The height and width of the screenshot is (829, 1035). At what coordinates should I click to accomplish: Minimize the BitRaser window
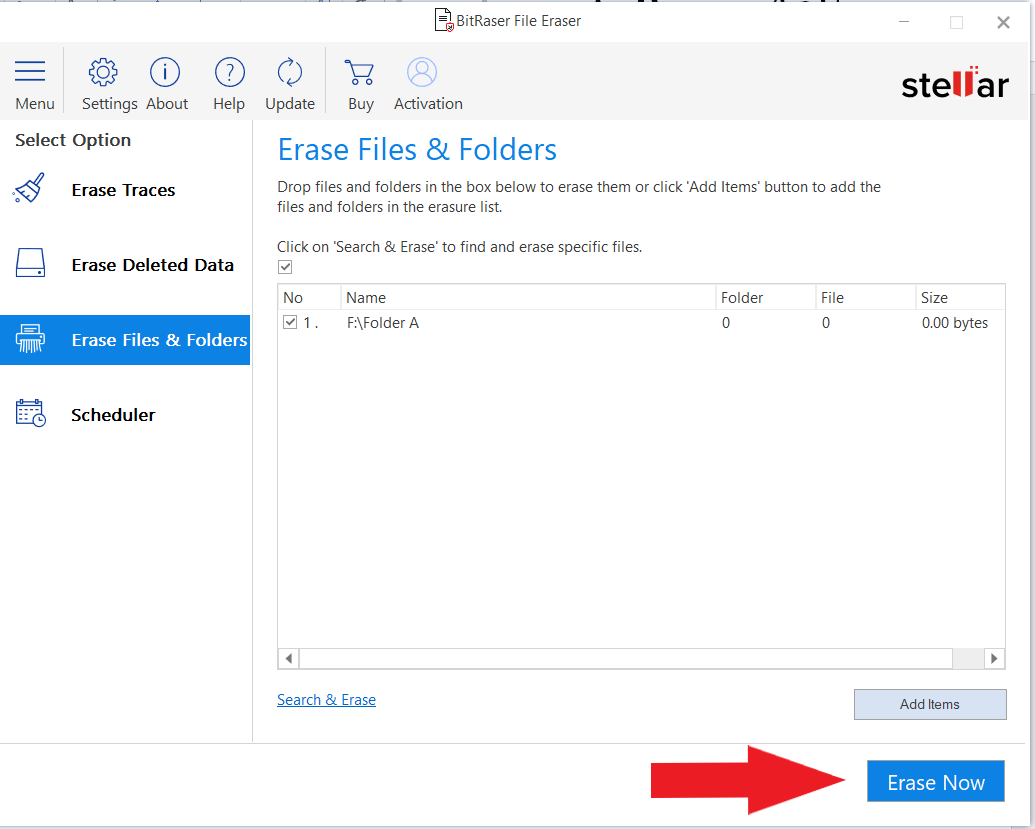click(x=904, y=22)
